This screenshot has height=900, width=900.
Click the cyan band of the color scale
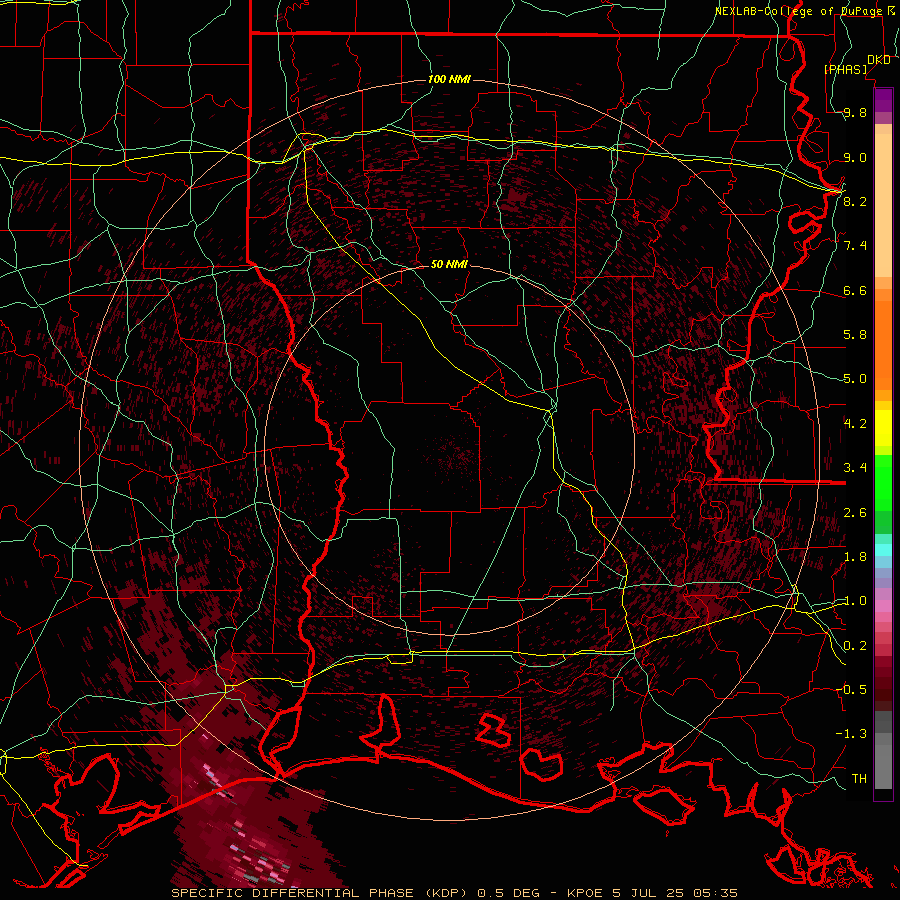tap(883, 549)
